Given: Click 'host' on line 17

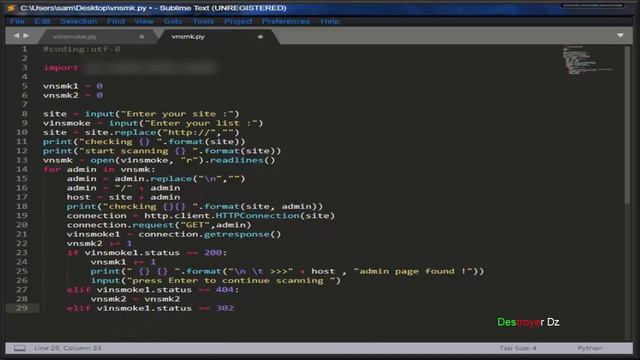Looking at the screenshot, I should (x=78, y=197).
